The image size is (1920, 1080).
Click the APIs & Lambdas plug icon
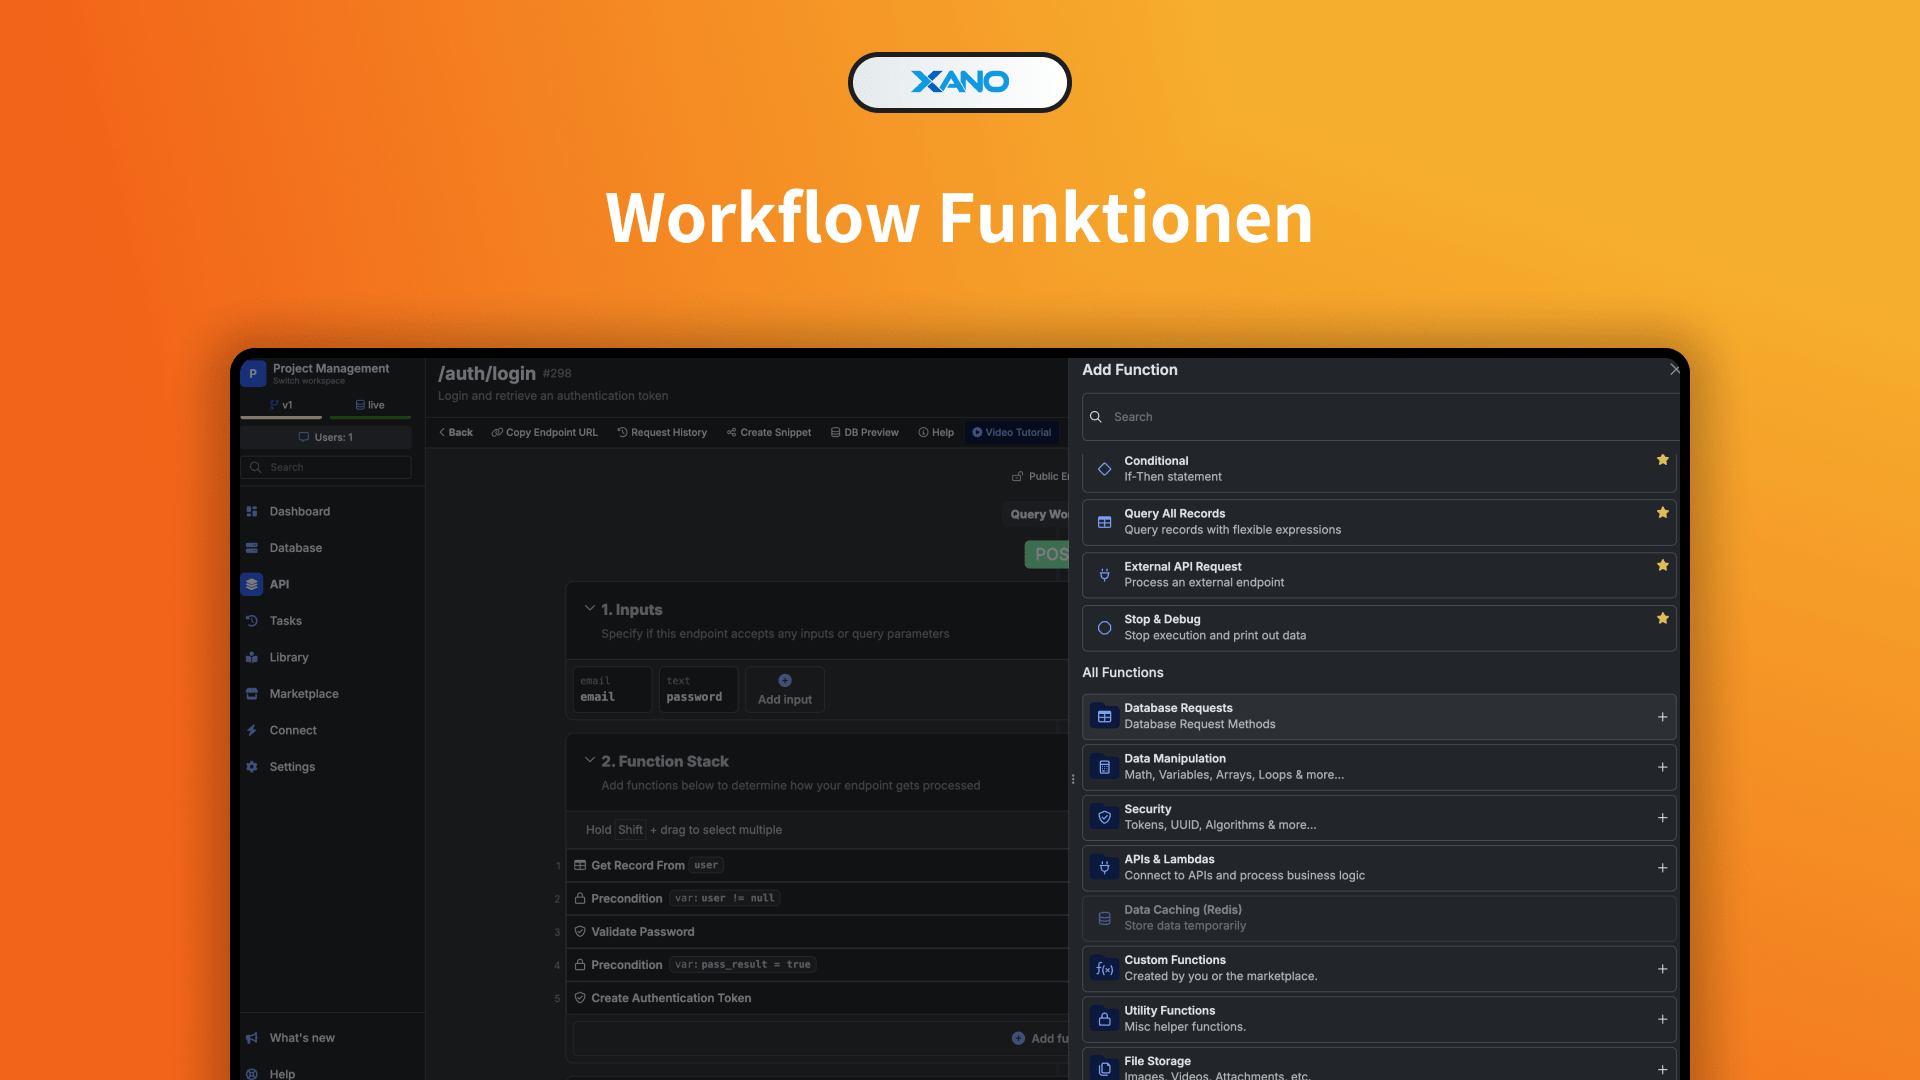pyautogui.click(x=1104, y=868)
